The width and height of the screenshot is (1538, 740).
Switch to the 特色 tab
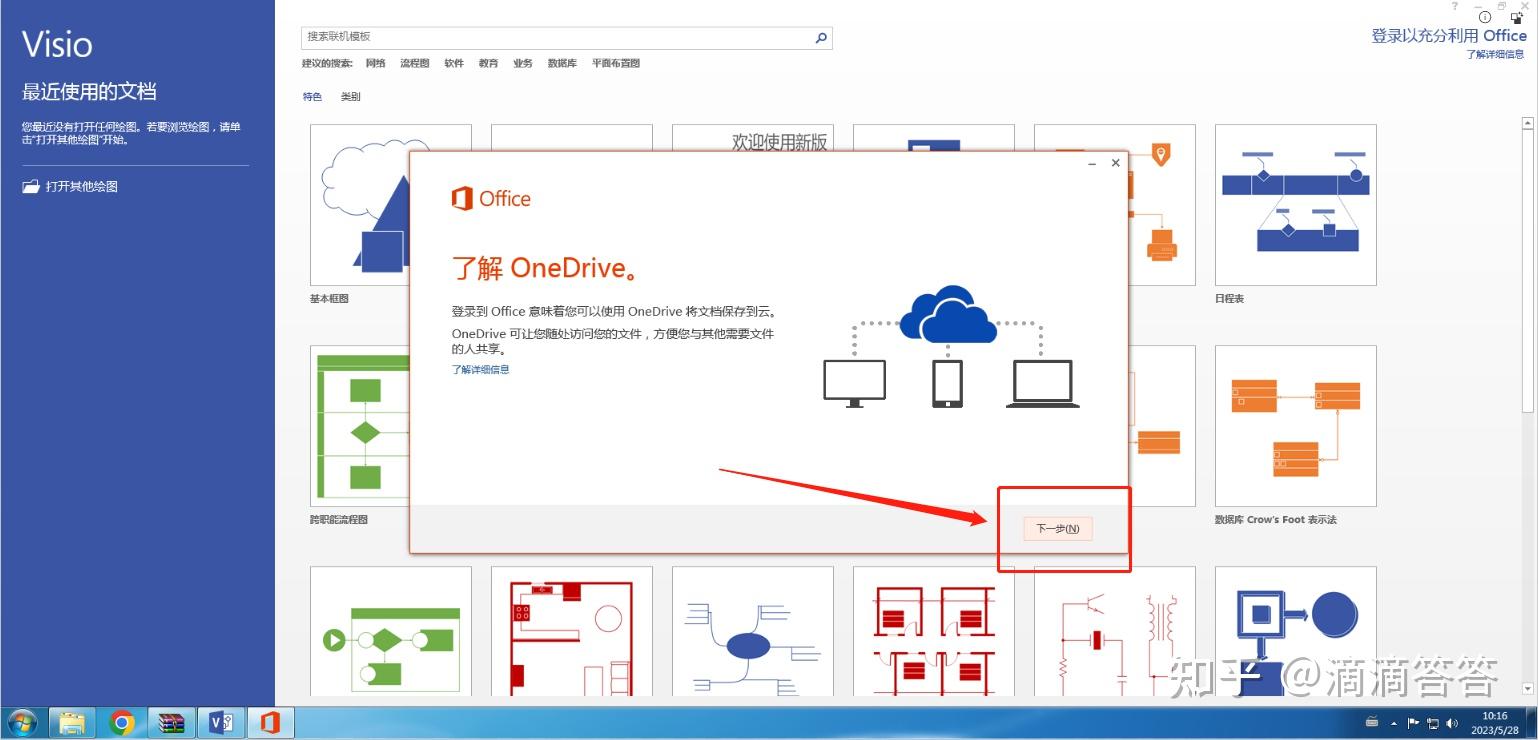click(312, 96)
